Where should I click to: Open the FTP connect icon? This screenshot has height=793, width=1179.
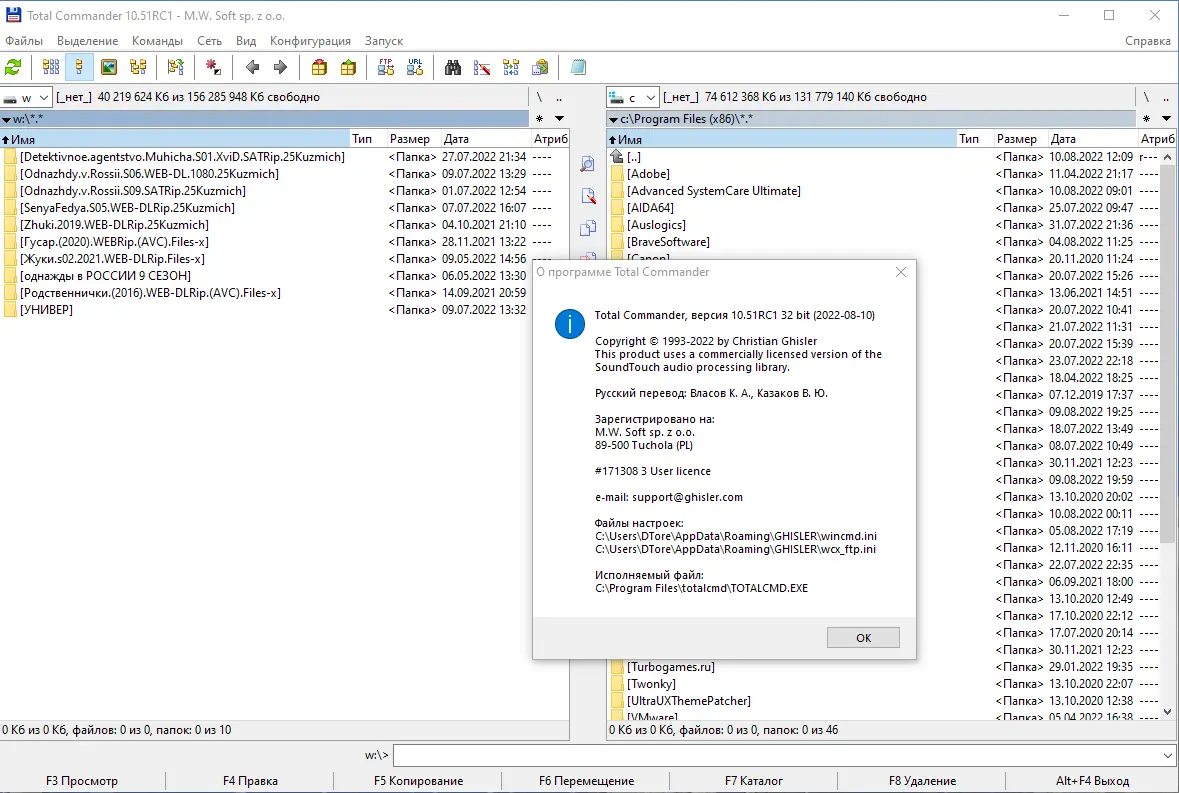click(386, 68)
